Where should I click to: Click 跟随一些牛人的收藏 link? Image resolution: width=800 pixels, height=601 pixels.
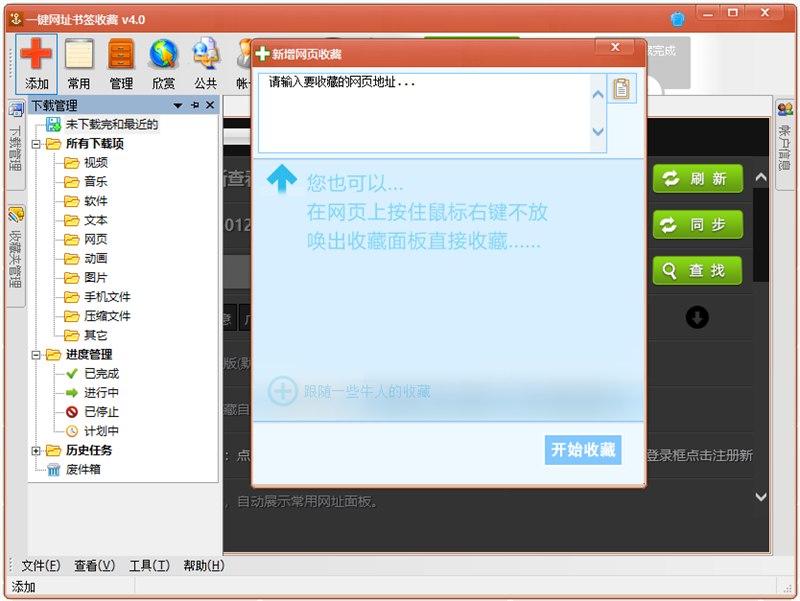(367, 392)
